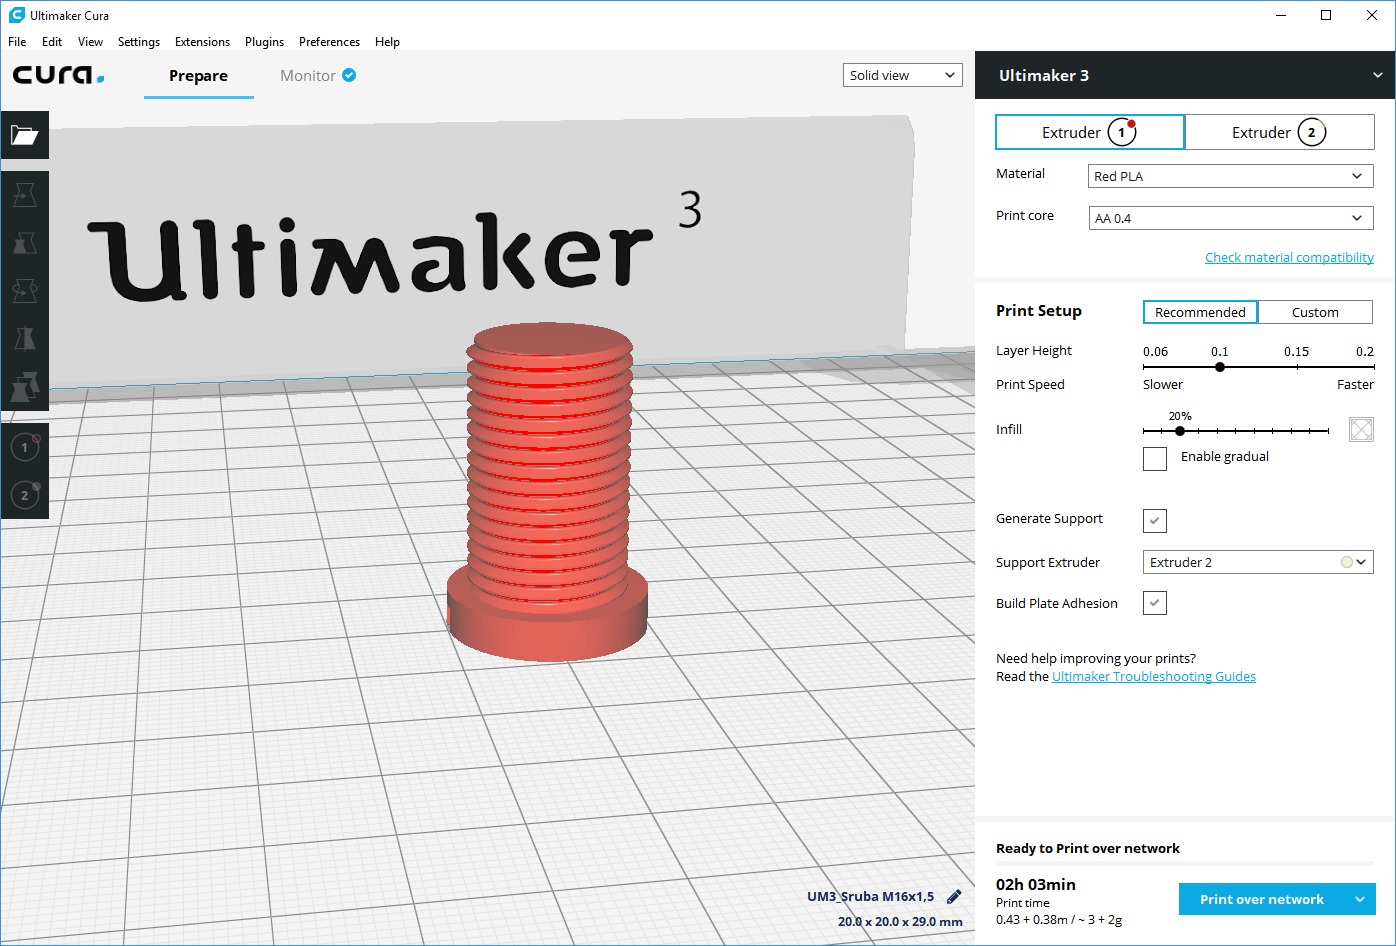The height and width of the screenshot is (946, 1396).
Task: Click the infill percentage slider handle
Action: coord(1180,431)
